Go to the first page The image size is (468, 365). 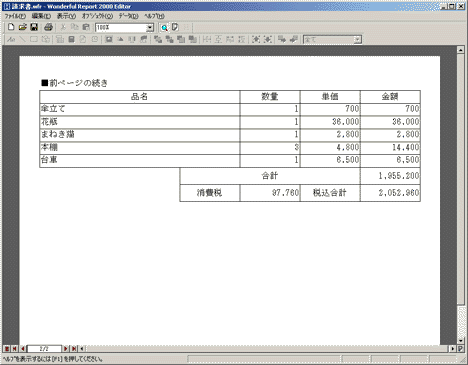[x=15, y=349]
